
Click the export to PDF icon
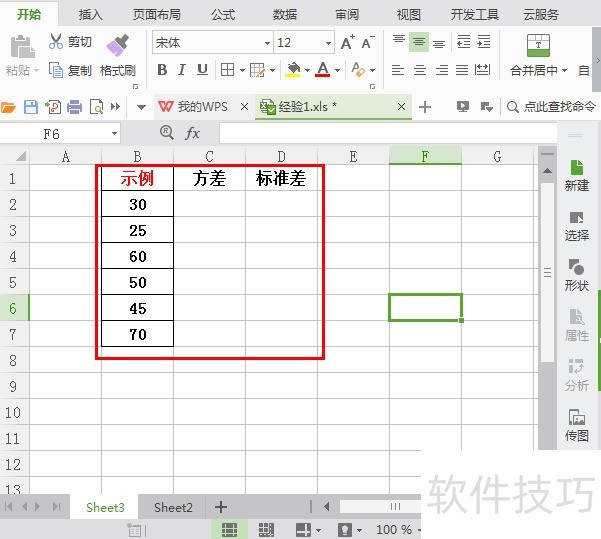(53, 107)
